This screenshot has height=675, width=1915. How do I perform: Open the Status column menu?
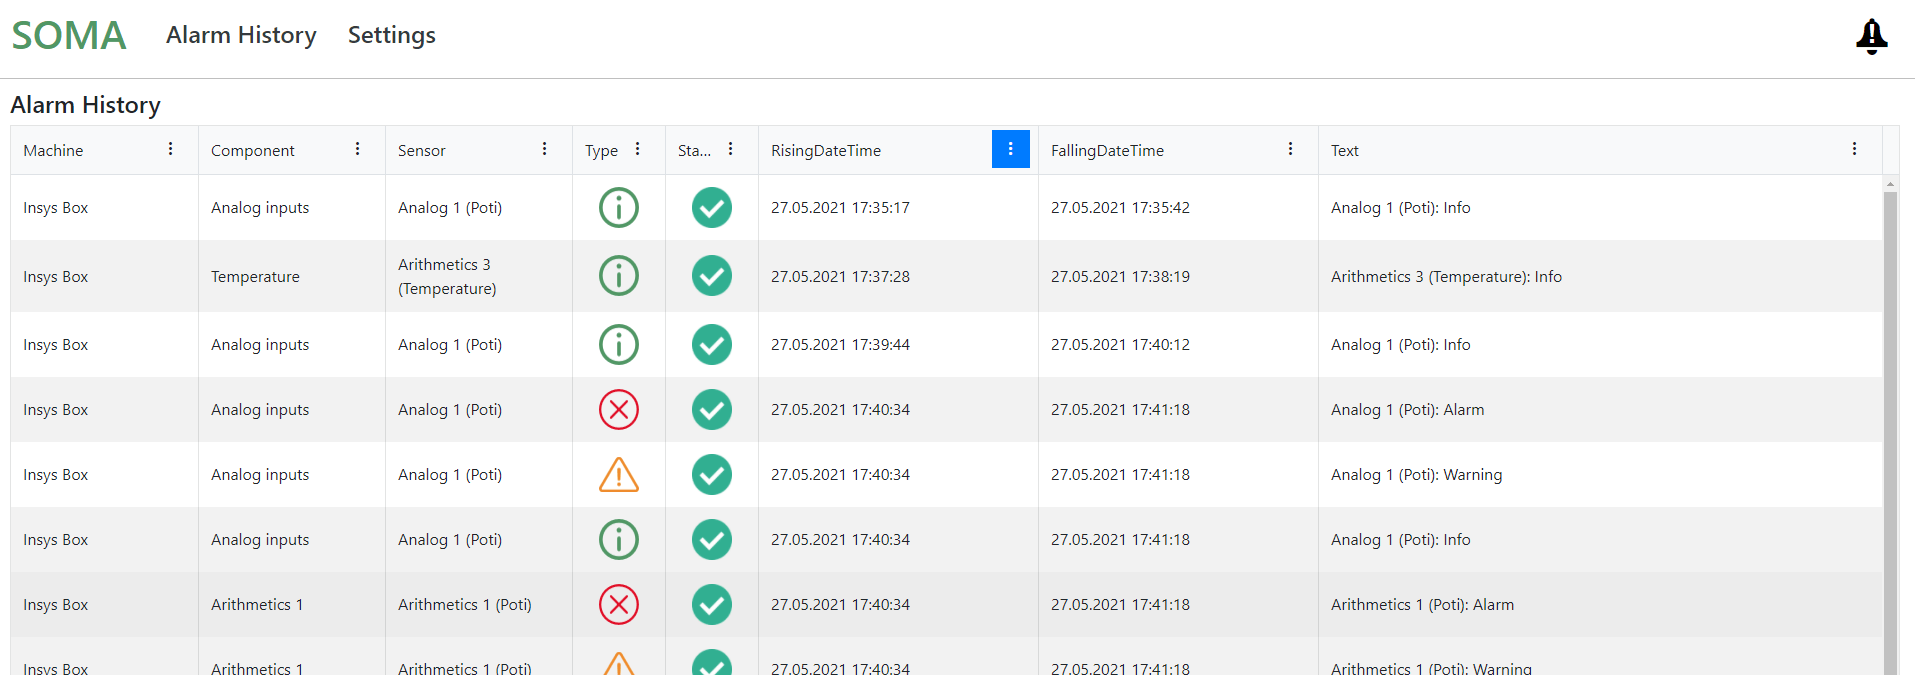730,149
